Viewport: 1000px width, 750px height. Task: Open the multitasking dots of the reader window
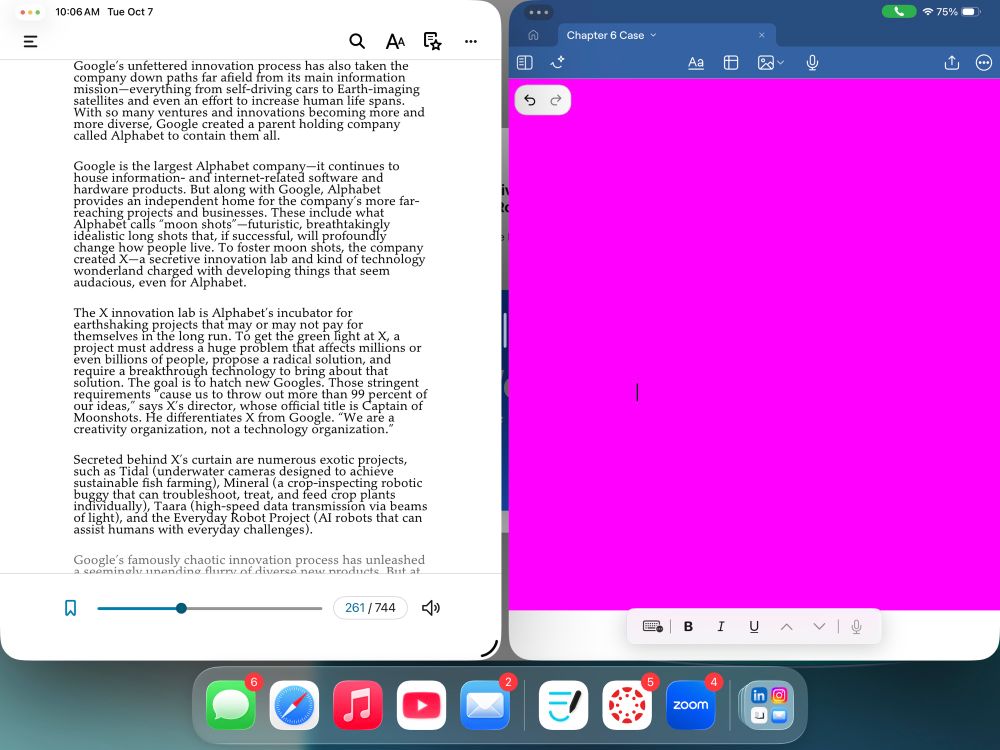coord(30,12)
